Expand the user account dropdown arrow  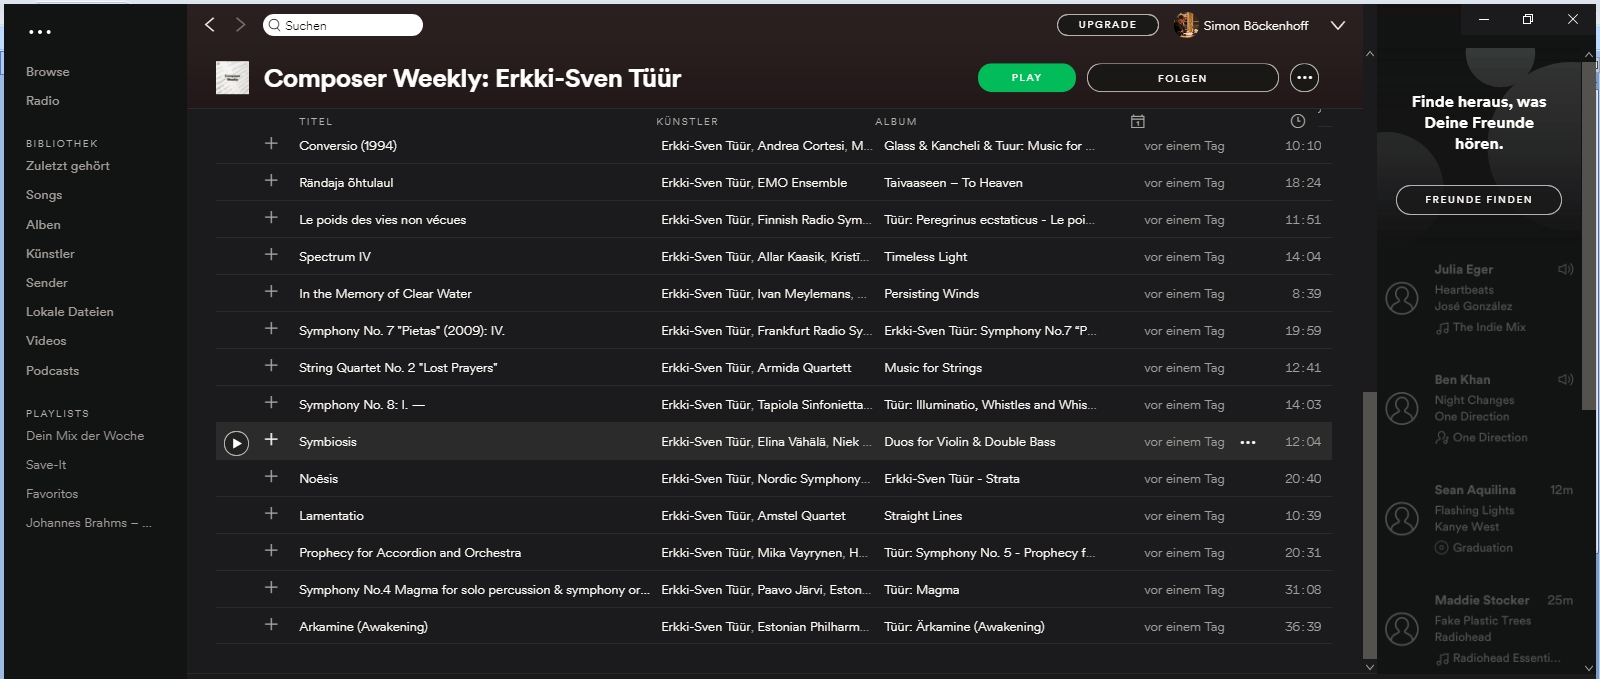1338,25
